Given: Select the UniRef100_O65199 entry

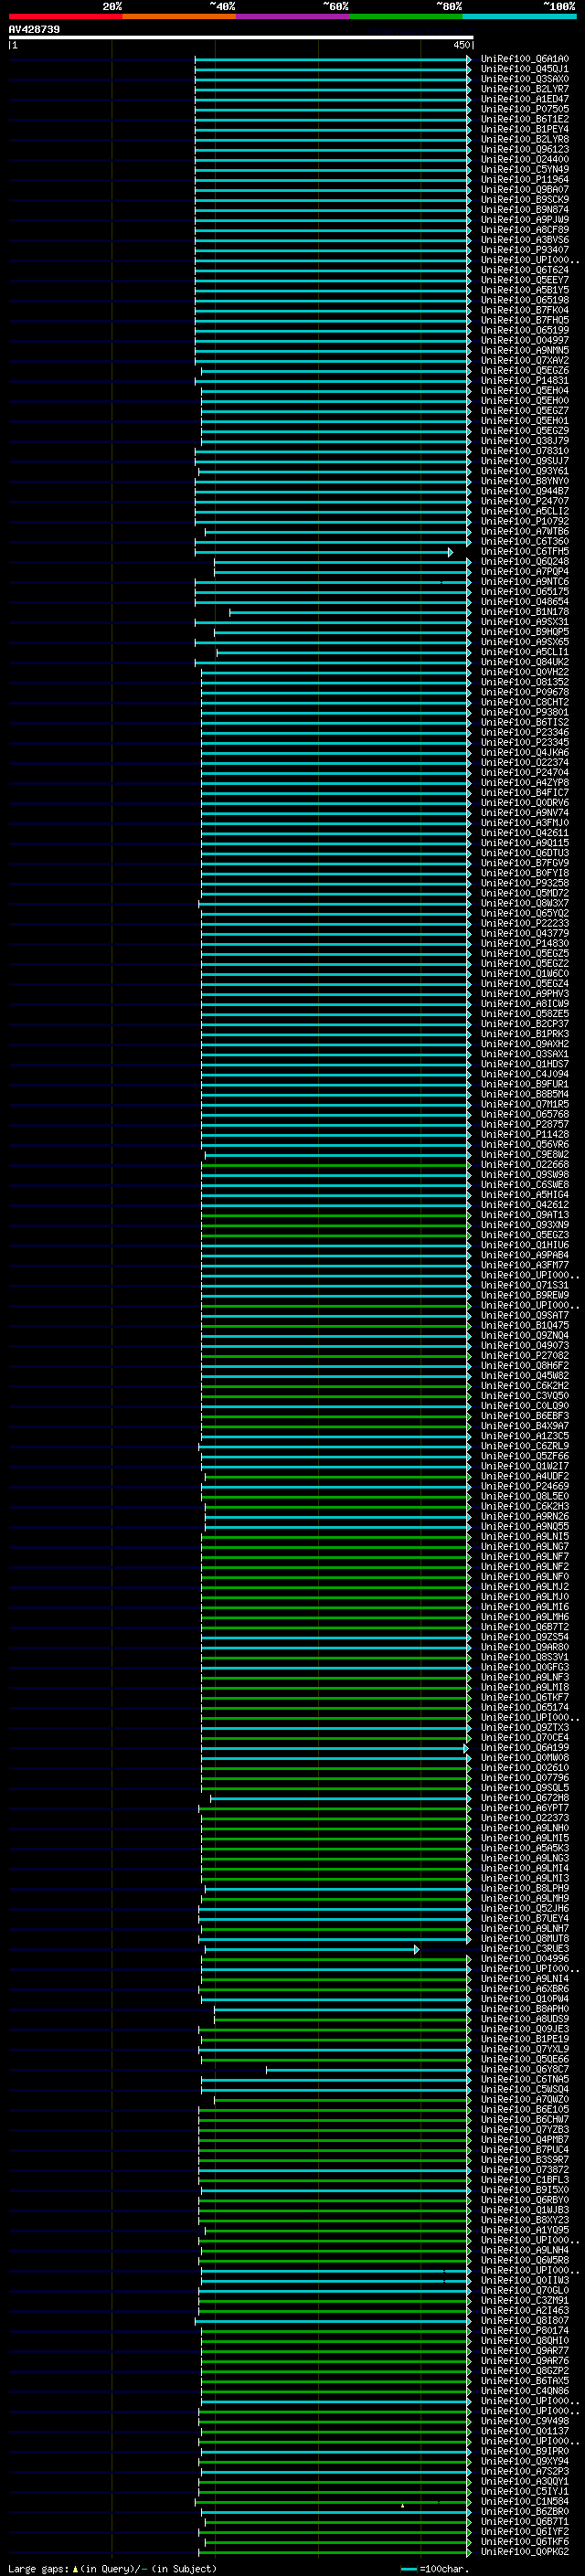Looking at the screenshot, I should click(x=525, y=330).
